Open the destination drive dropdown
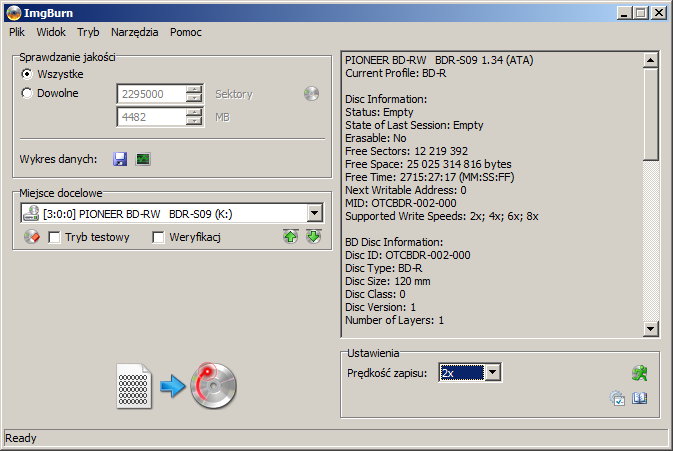 pos(315,213)
